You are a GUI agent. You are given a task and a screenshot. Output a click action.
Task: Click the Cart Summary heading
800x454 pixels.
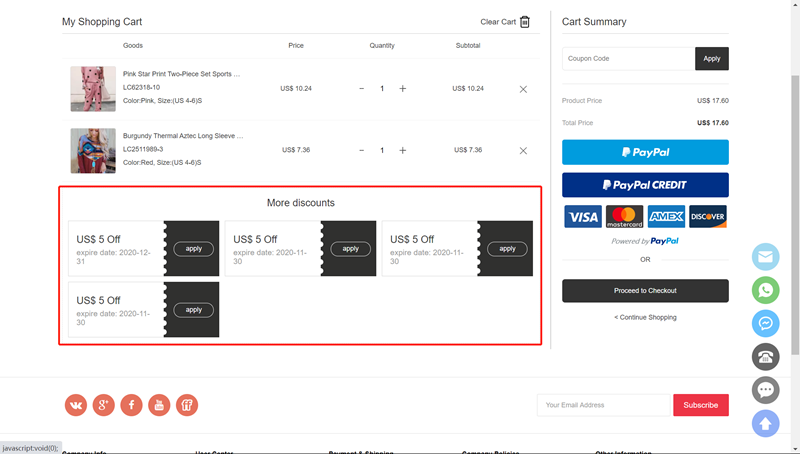pos(594,22)
